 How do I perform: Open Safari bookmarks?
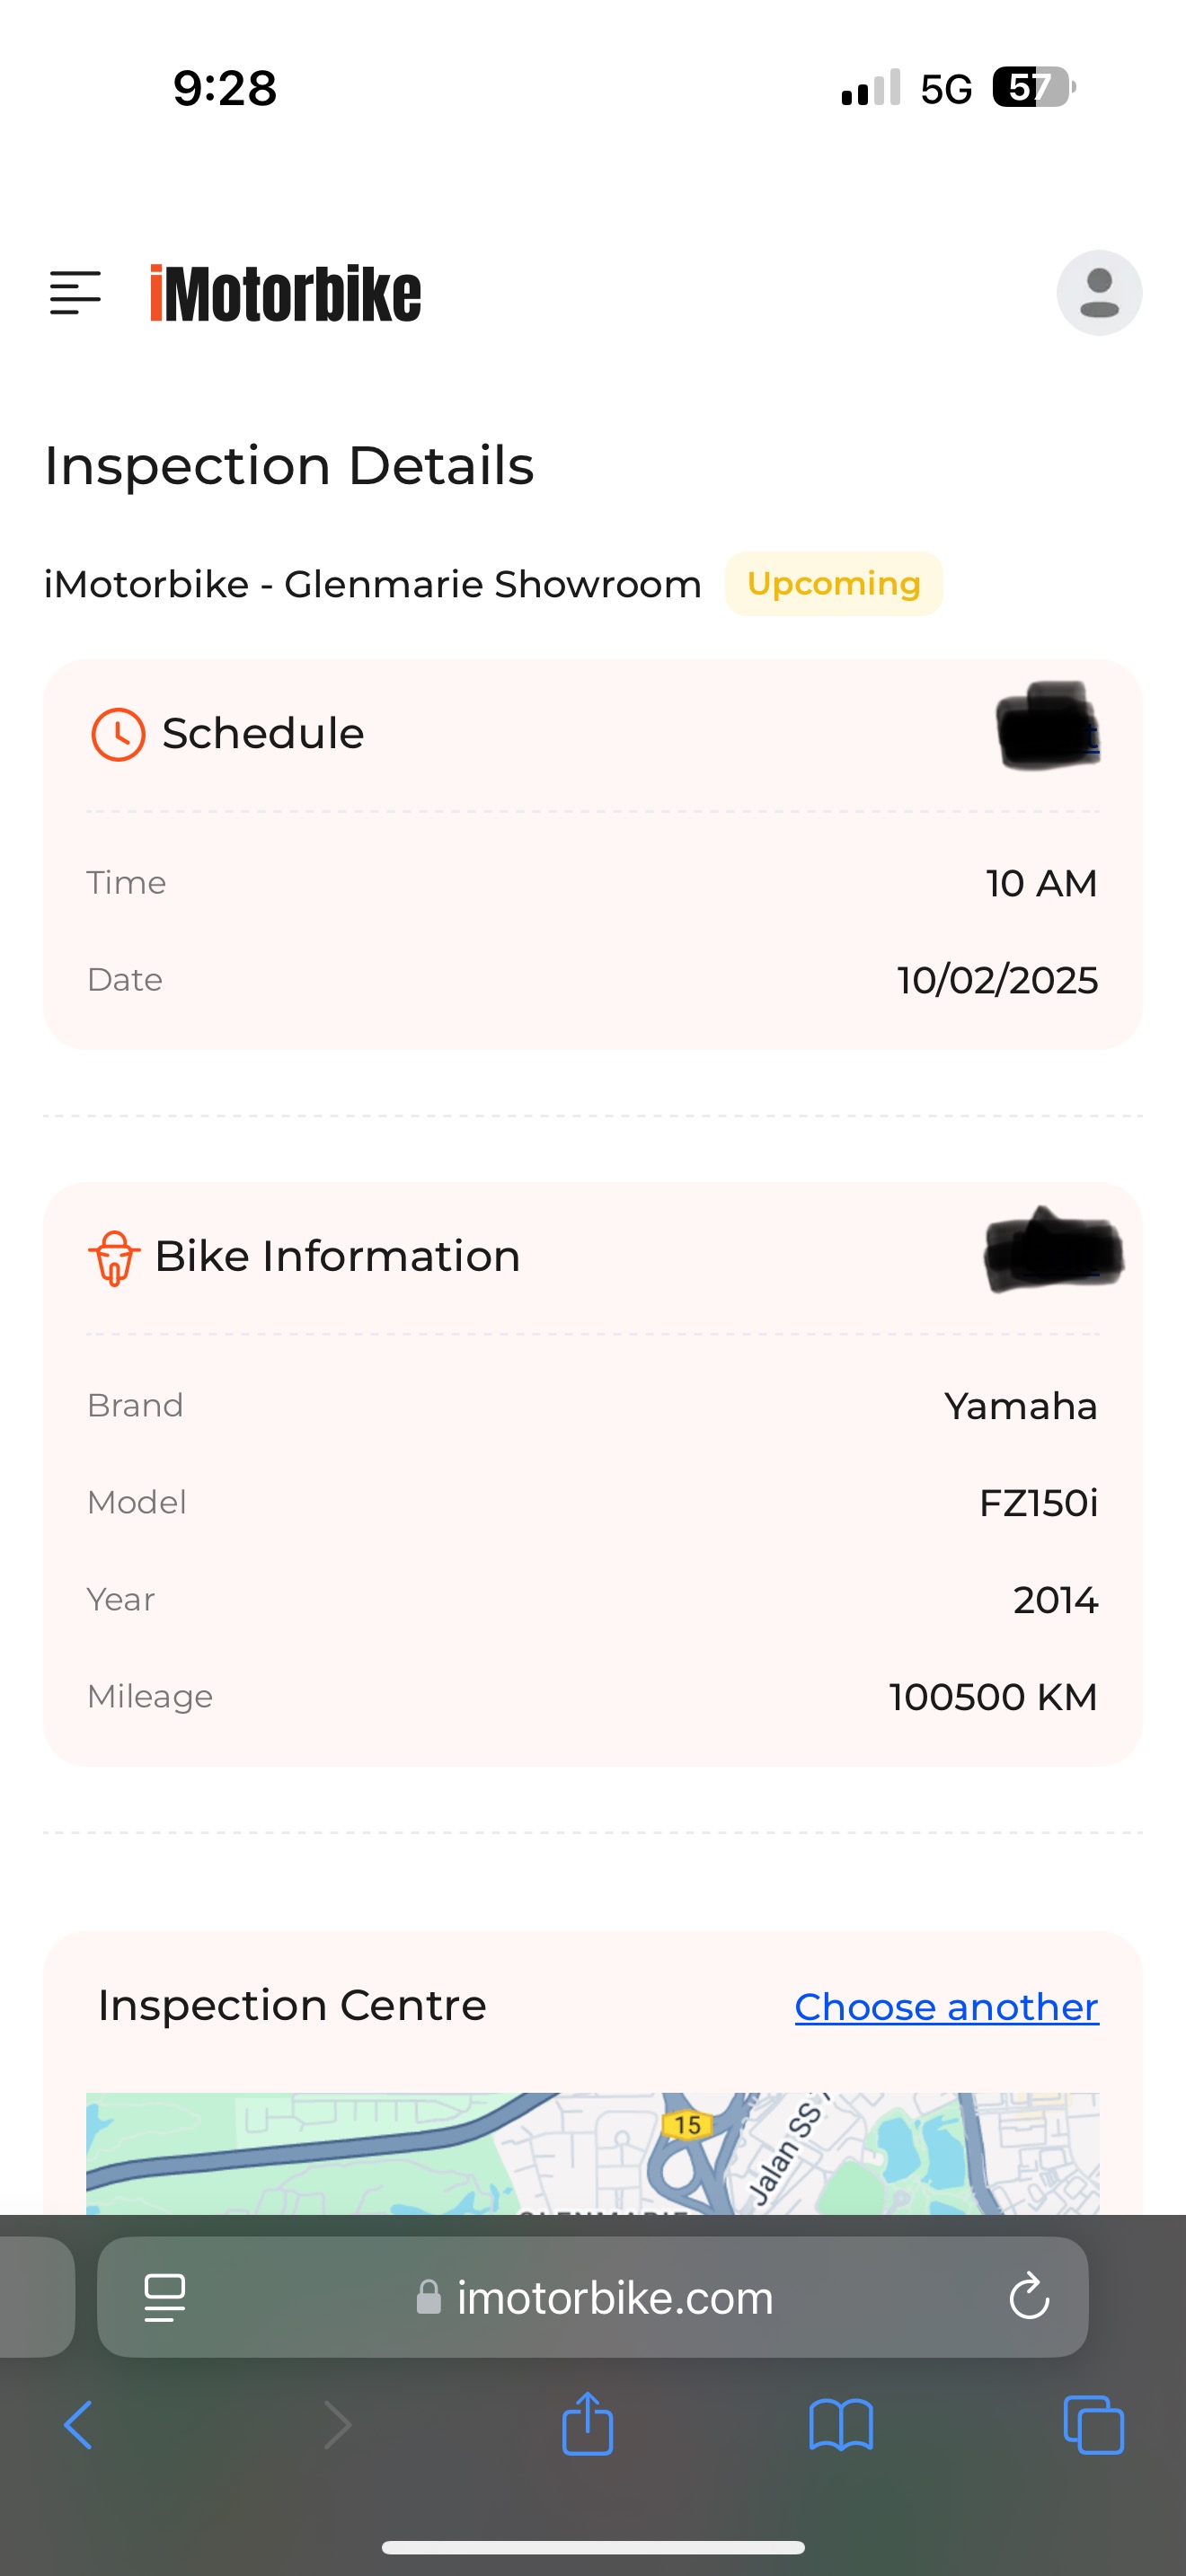click(841, 2425)
